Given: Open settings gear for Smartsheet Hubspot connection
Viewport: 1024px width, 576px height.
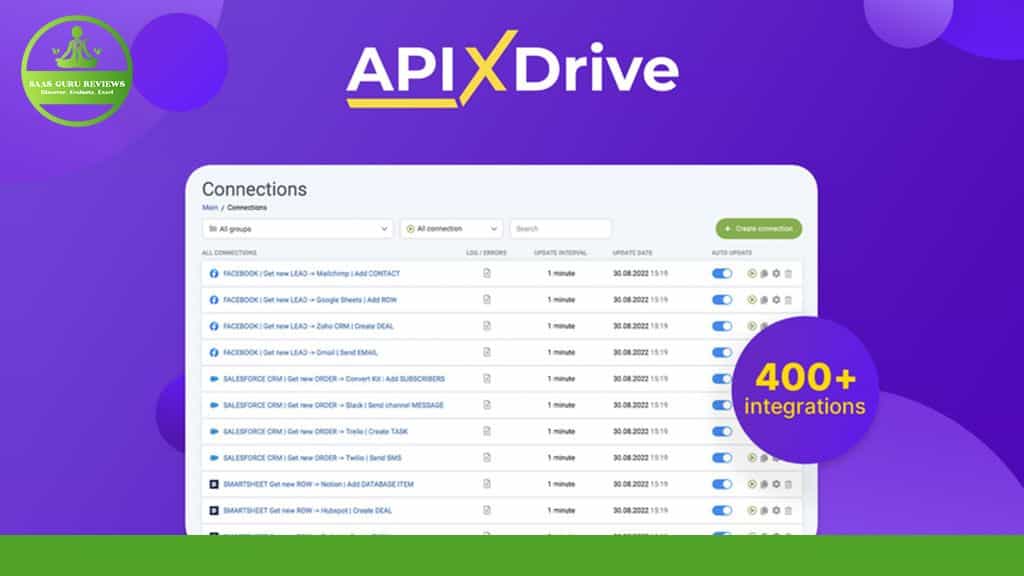Looking at the screenshot, I should (776, 511).
